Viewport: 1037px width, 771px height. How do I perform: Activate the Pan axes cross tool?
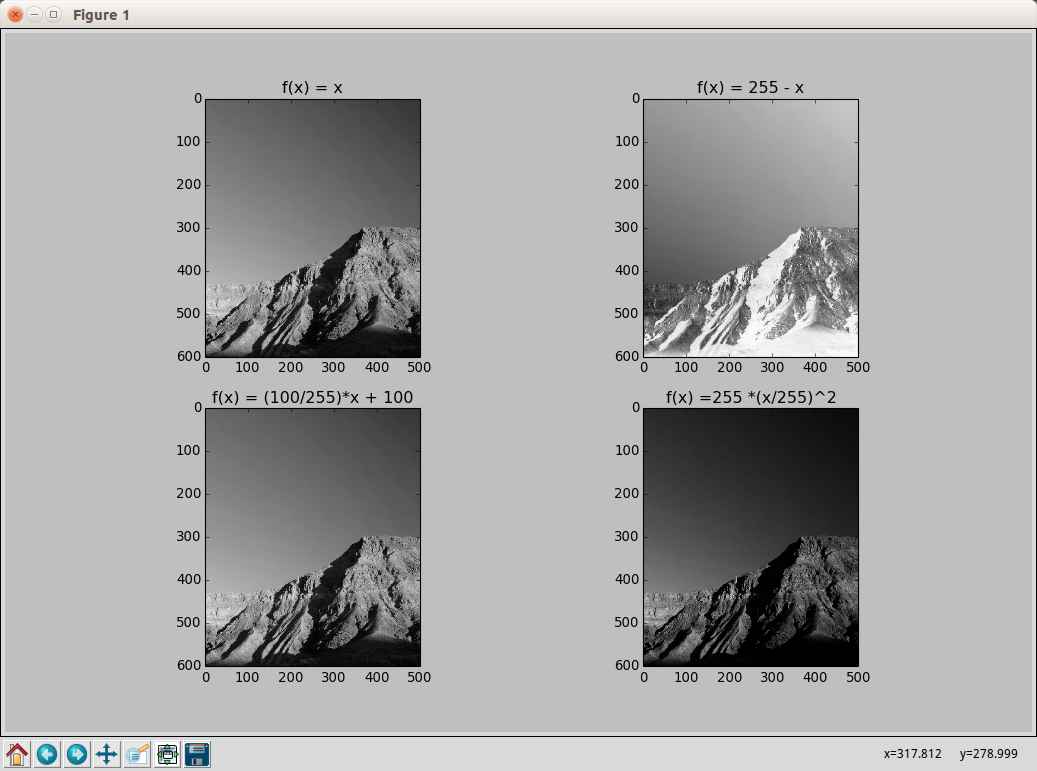[106, 754]
